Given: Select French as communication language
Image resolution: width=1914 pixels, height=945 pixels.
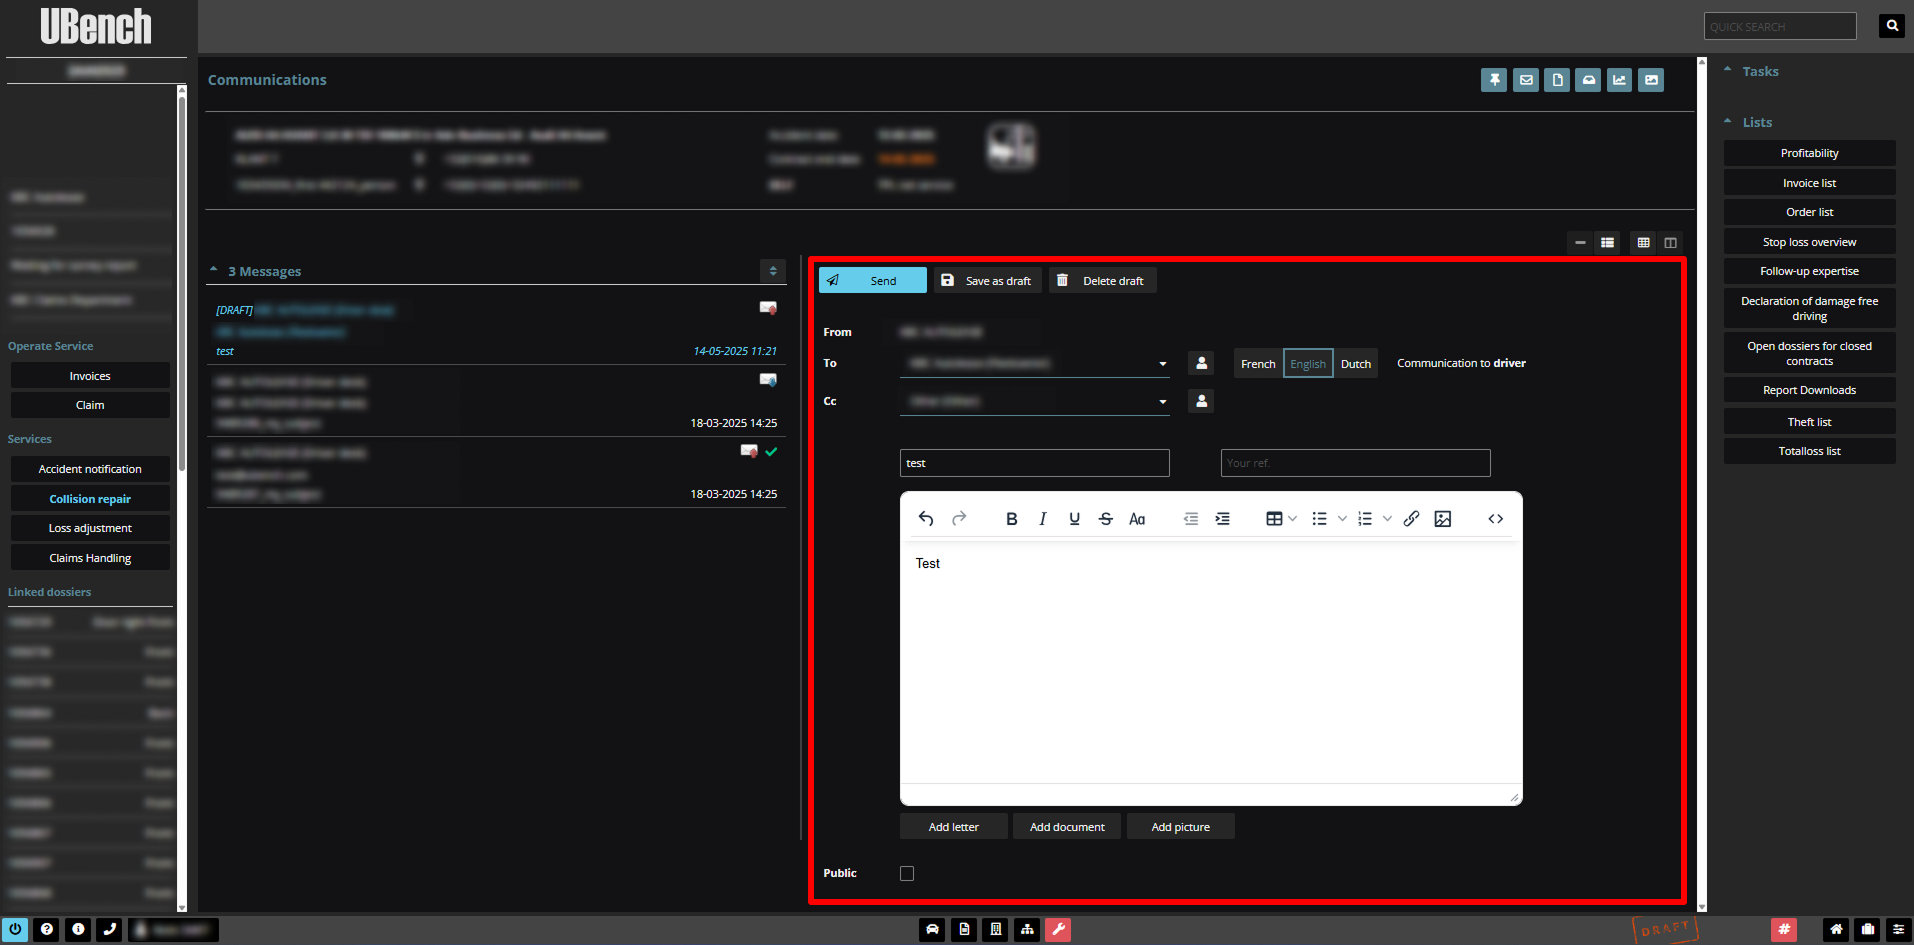Looking at the screenshot, I should (x=1258, y=364).
